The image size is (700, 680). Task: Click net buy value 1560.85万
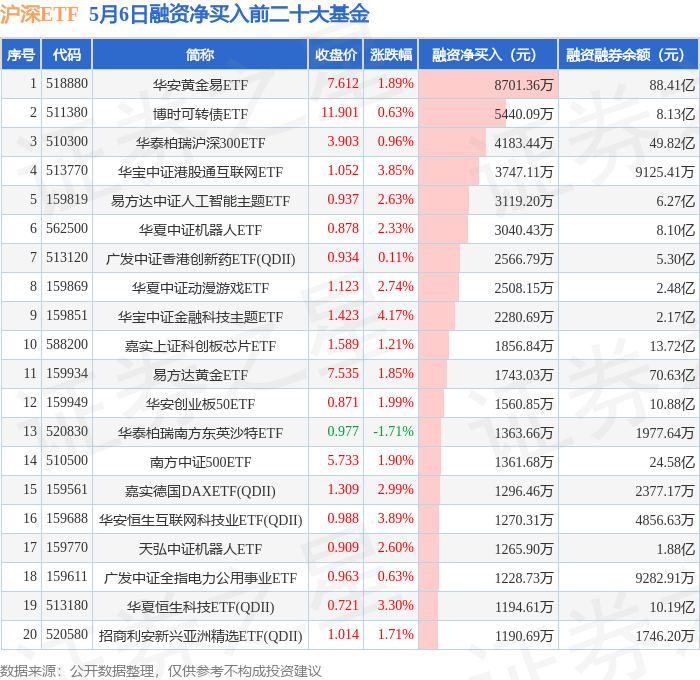click(523, 404)
